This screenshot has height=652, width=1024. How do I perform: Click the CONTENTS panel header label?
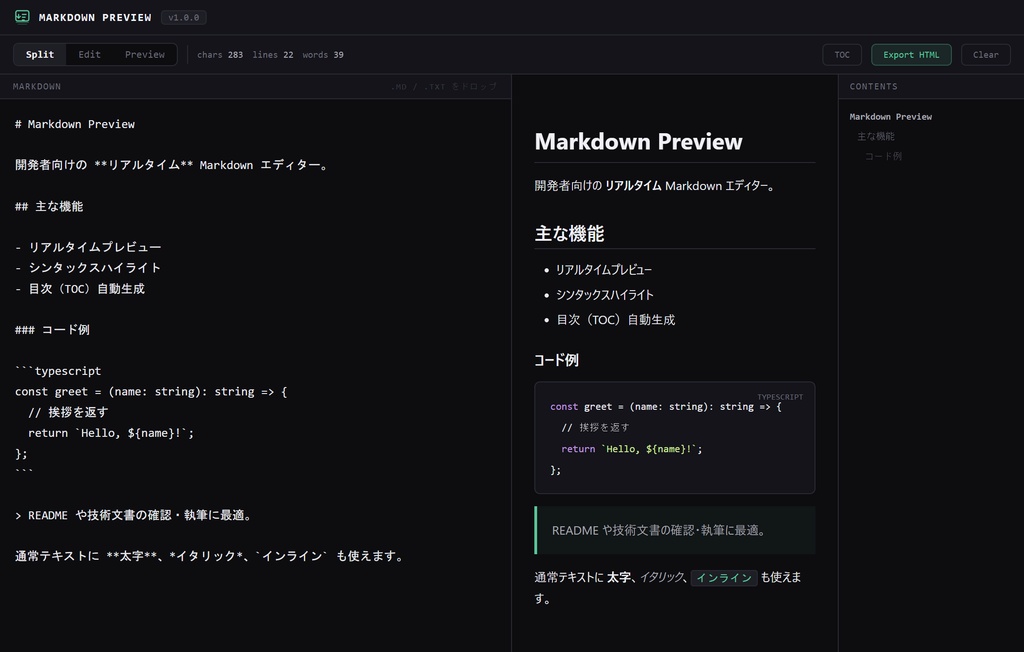[x=874, y=86]
